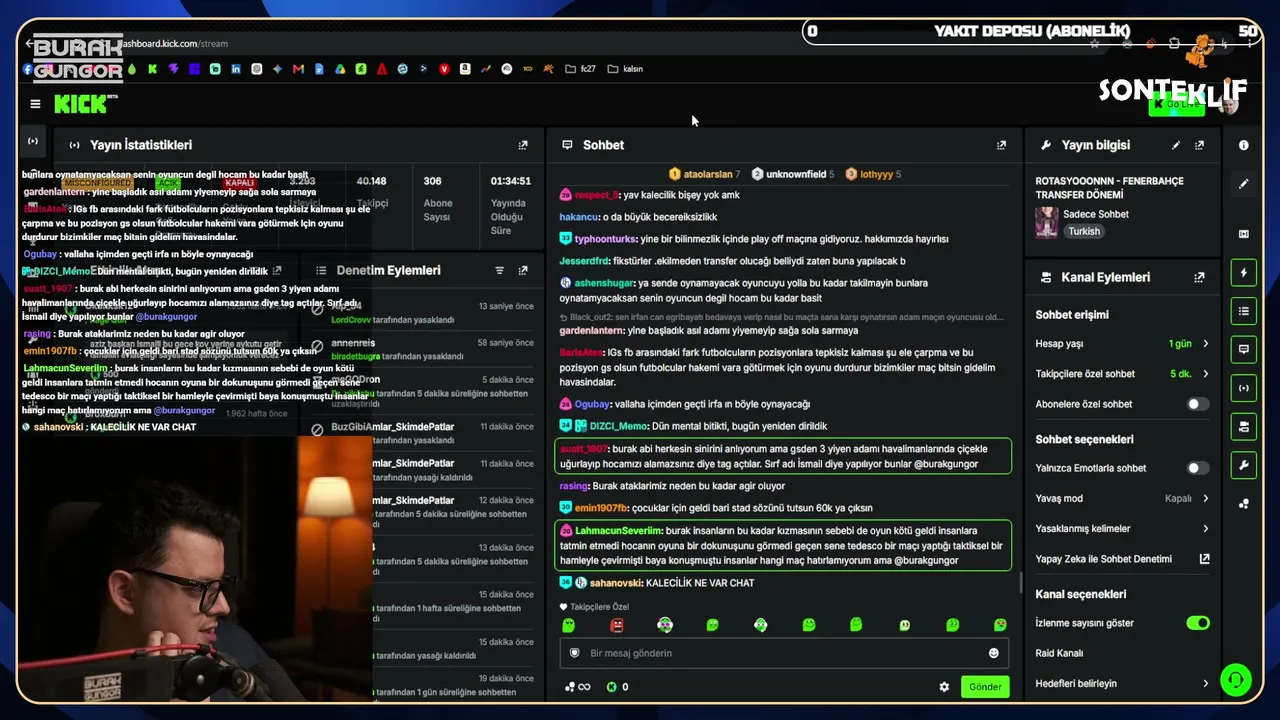
Task: Open the filter icon in Denetim Eylemleri
Action: [499, 270]
